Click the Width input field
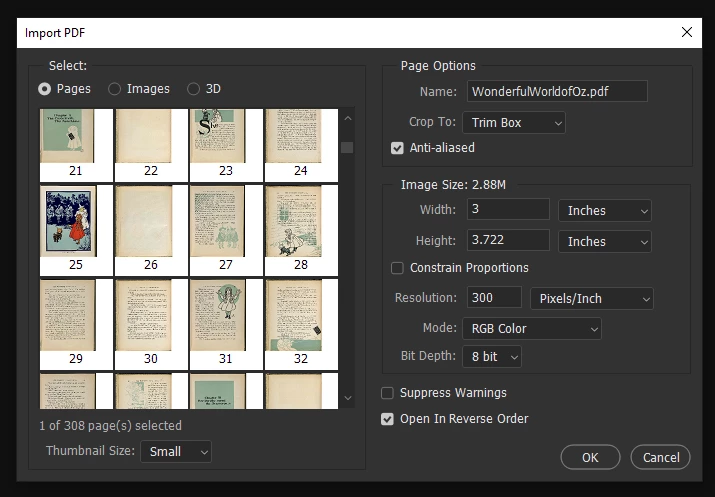The height and width of the screenshot is (497, 715). 508,209
